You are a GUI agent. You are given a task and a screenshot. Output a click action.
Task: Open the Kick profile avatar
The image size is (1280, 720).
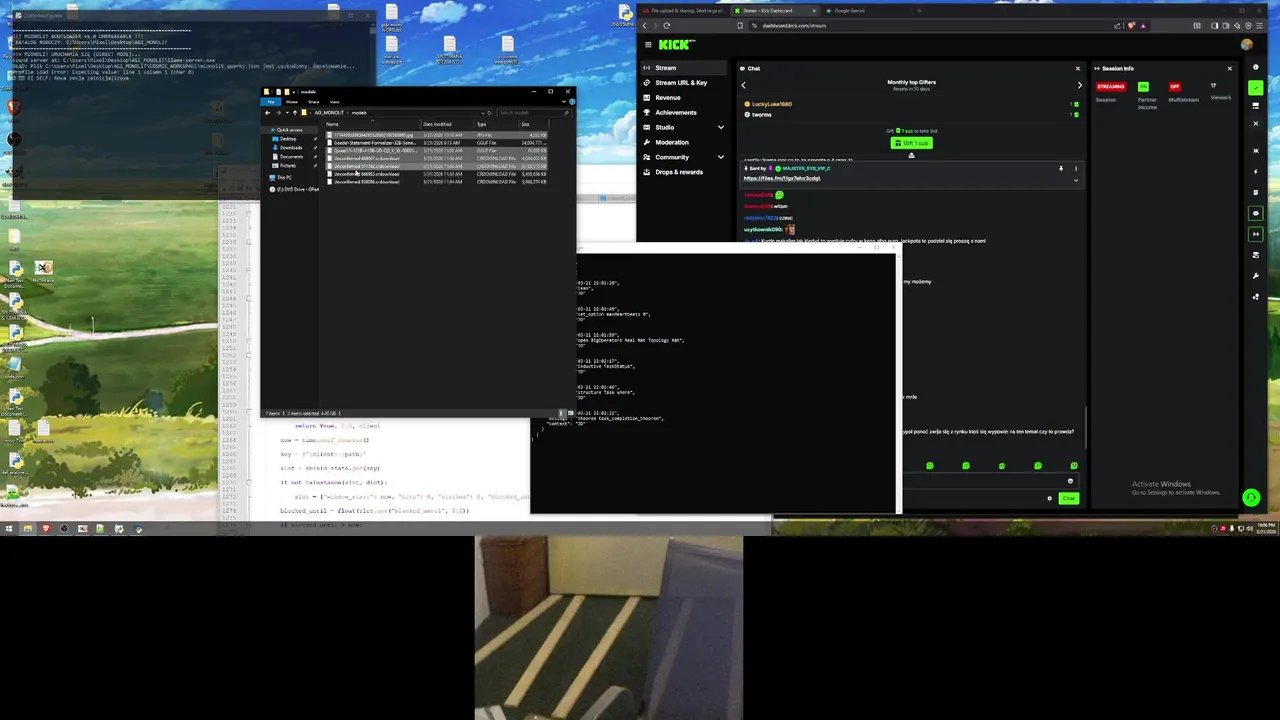click(1246, 45)
